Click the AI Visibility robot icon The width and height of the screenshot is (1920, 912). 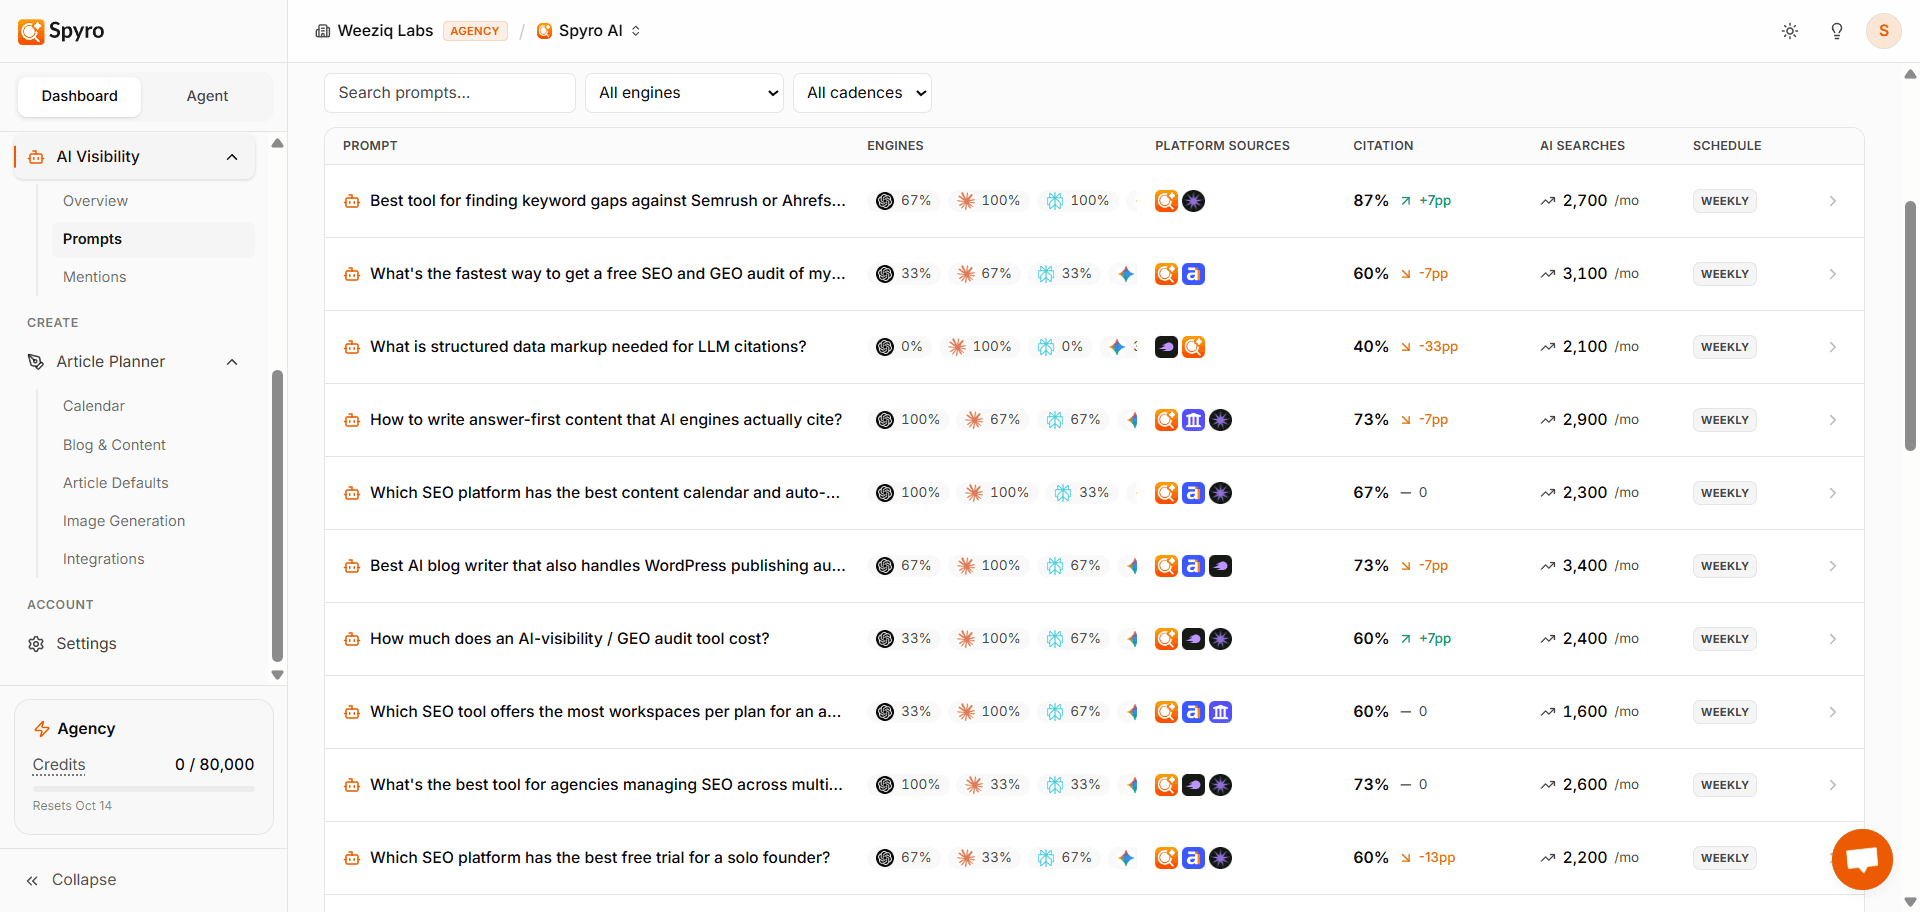[36, 157]
